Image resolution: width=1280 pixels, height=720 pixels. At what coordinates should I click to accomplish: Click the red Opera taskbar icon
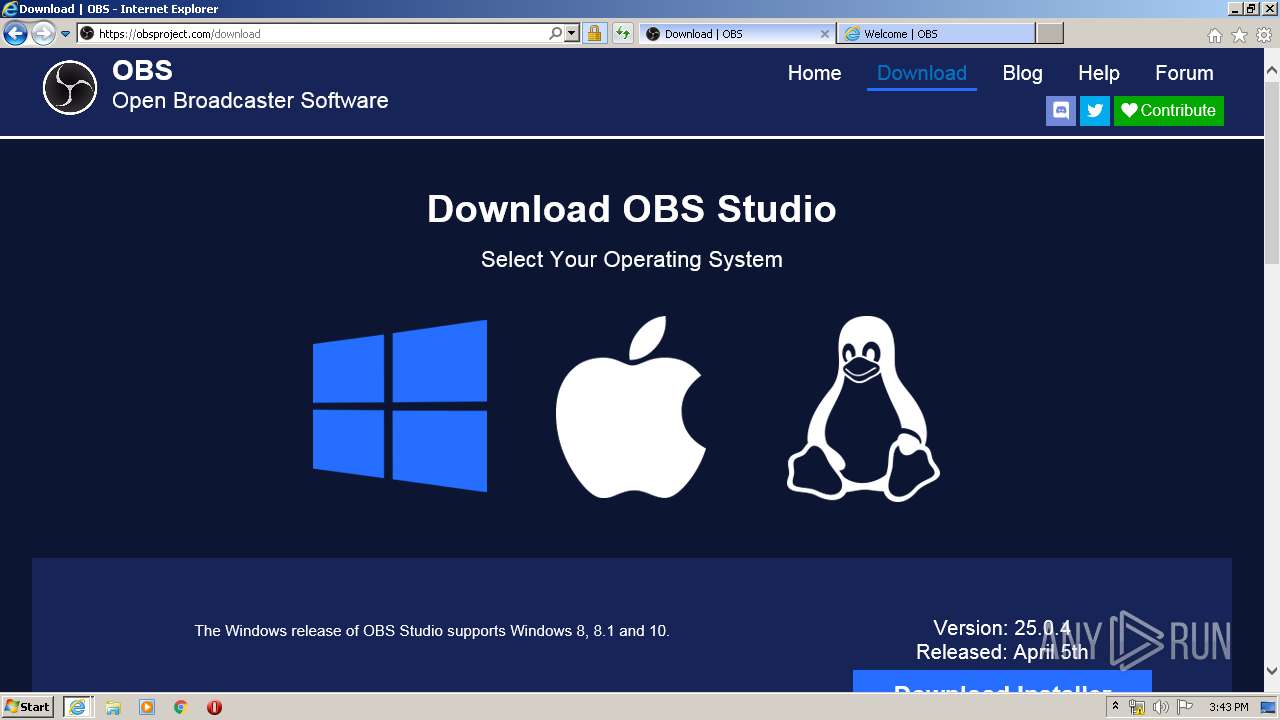pos(214,707)
